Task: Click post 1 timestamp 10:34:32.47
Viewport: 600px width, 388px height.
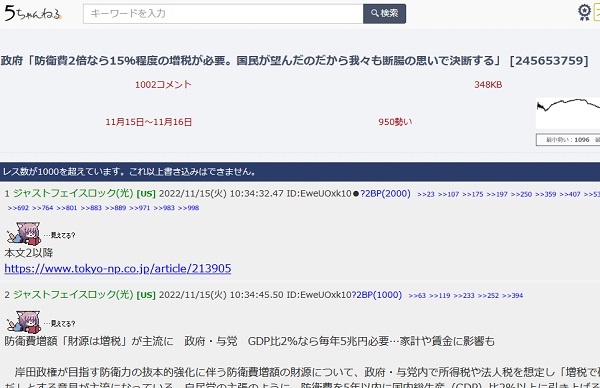Action: pos(257,194)
